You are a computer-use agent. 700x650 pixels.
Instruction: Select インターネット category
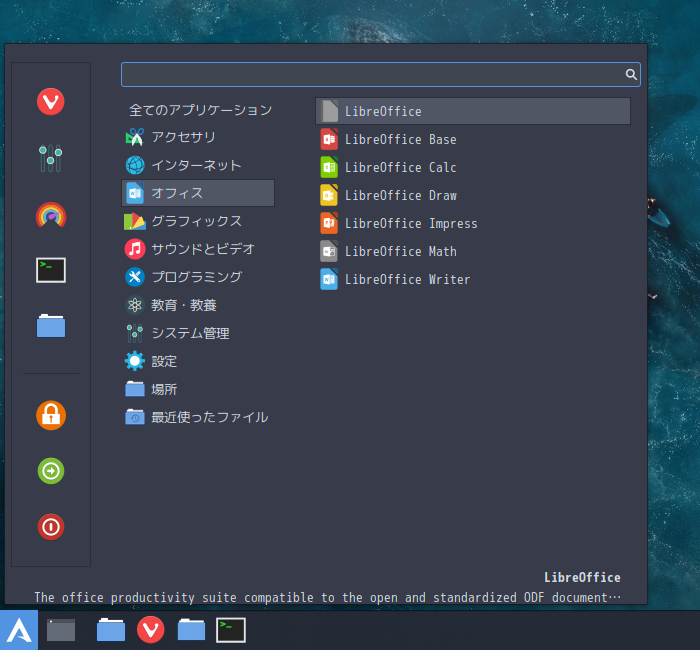(x=198, y=165)
